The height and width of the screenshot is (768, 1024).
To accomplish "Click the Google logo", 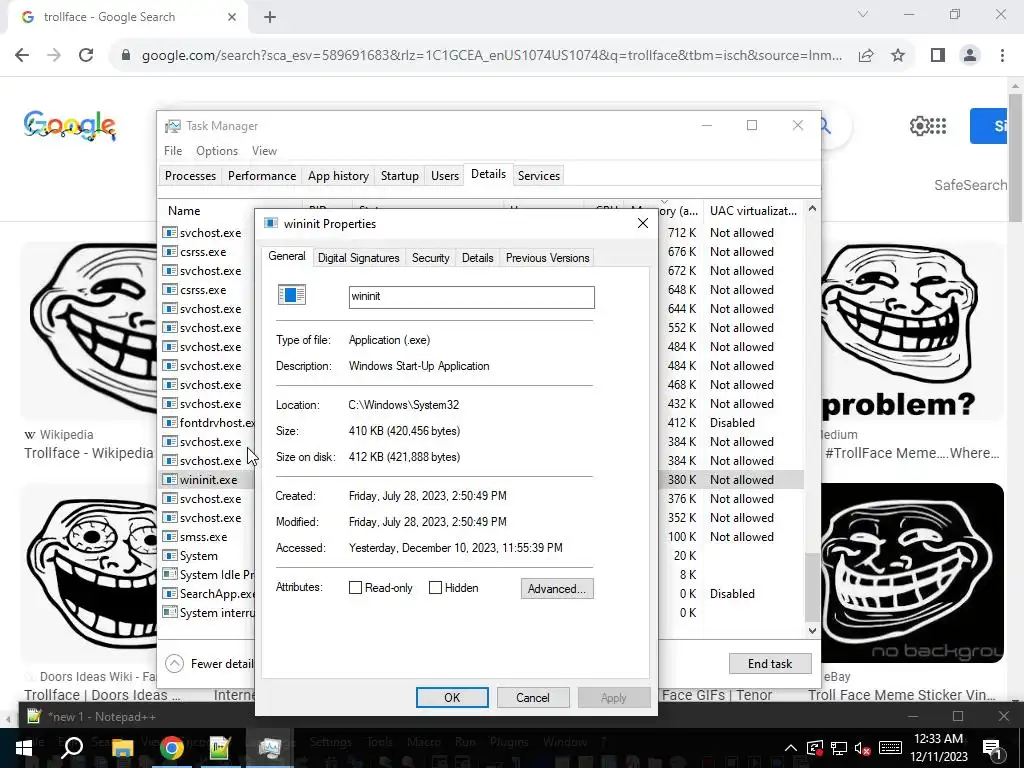I will pyautogui.click(x=70, y=125).
